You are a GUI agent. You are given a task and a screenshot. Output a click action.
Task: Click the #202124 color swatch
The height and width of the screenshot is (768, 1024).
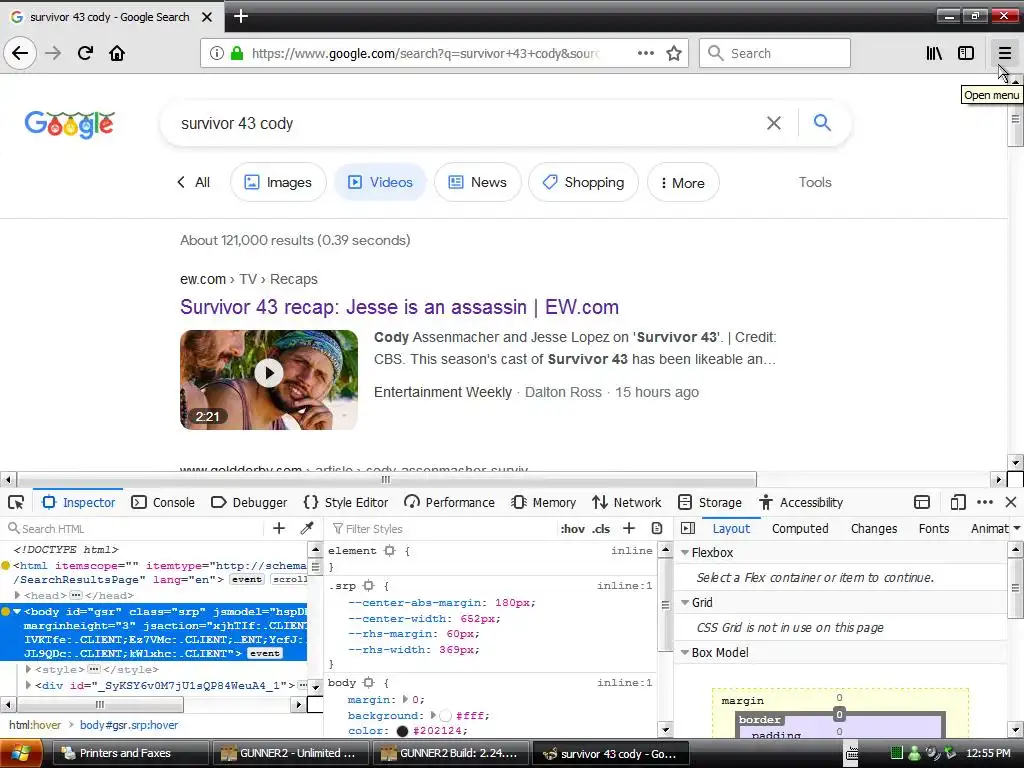click(402, 731)
